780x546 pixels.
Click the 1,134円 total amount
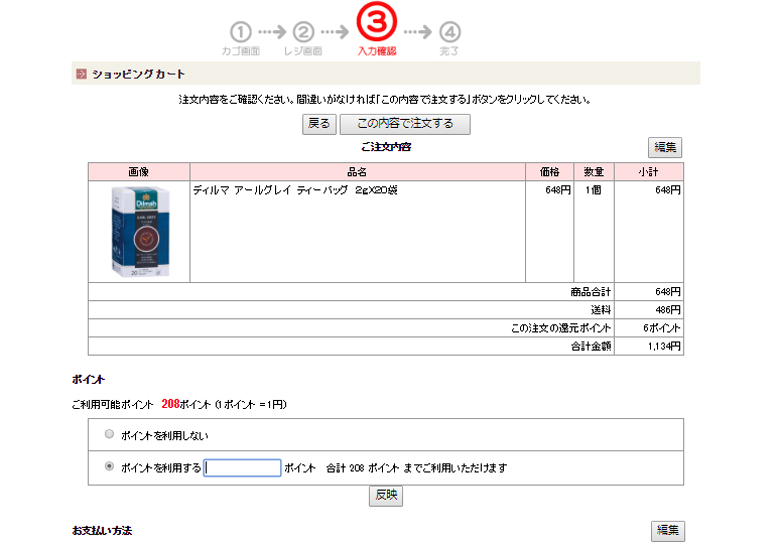(664, 346)
